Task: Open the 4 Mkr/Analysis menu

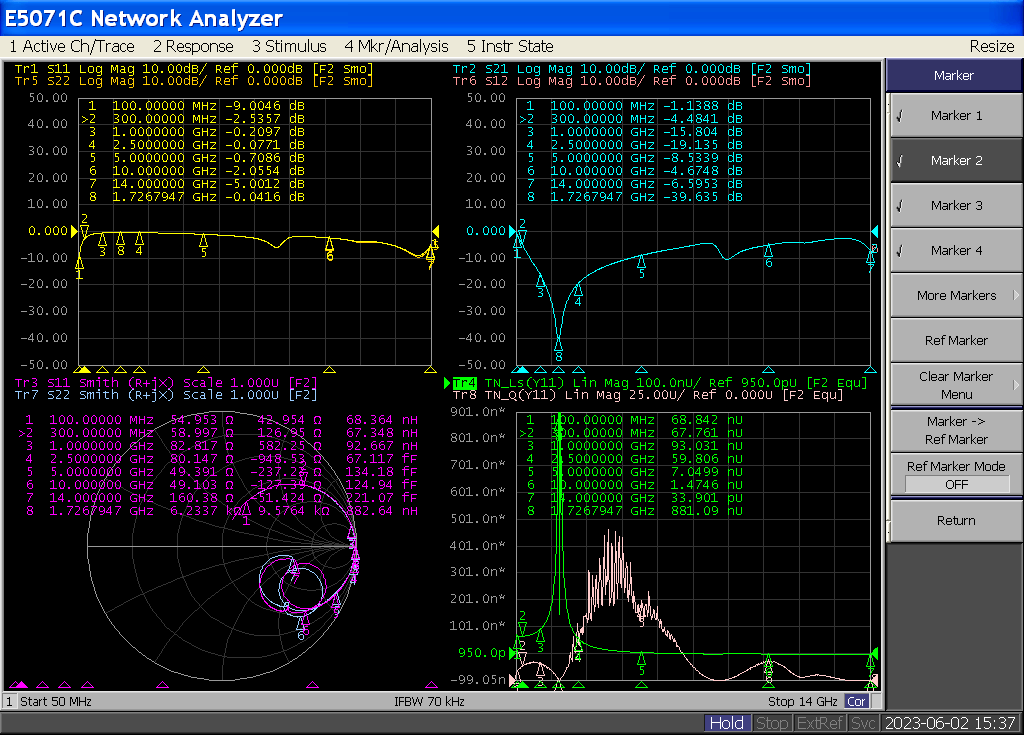Action: pyautogui.click(x=396, y=46)
